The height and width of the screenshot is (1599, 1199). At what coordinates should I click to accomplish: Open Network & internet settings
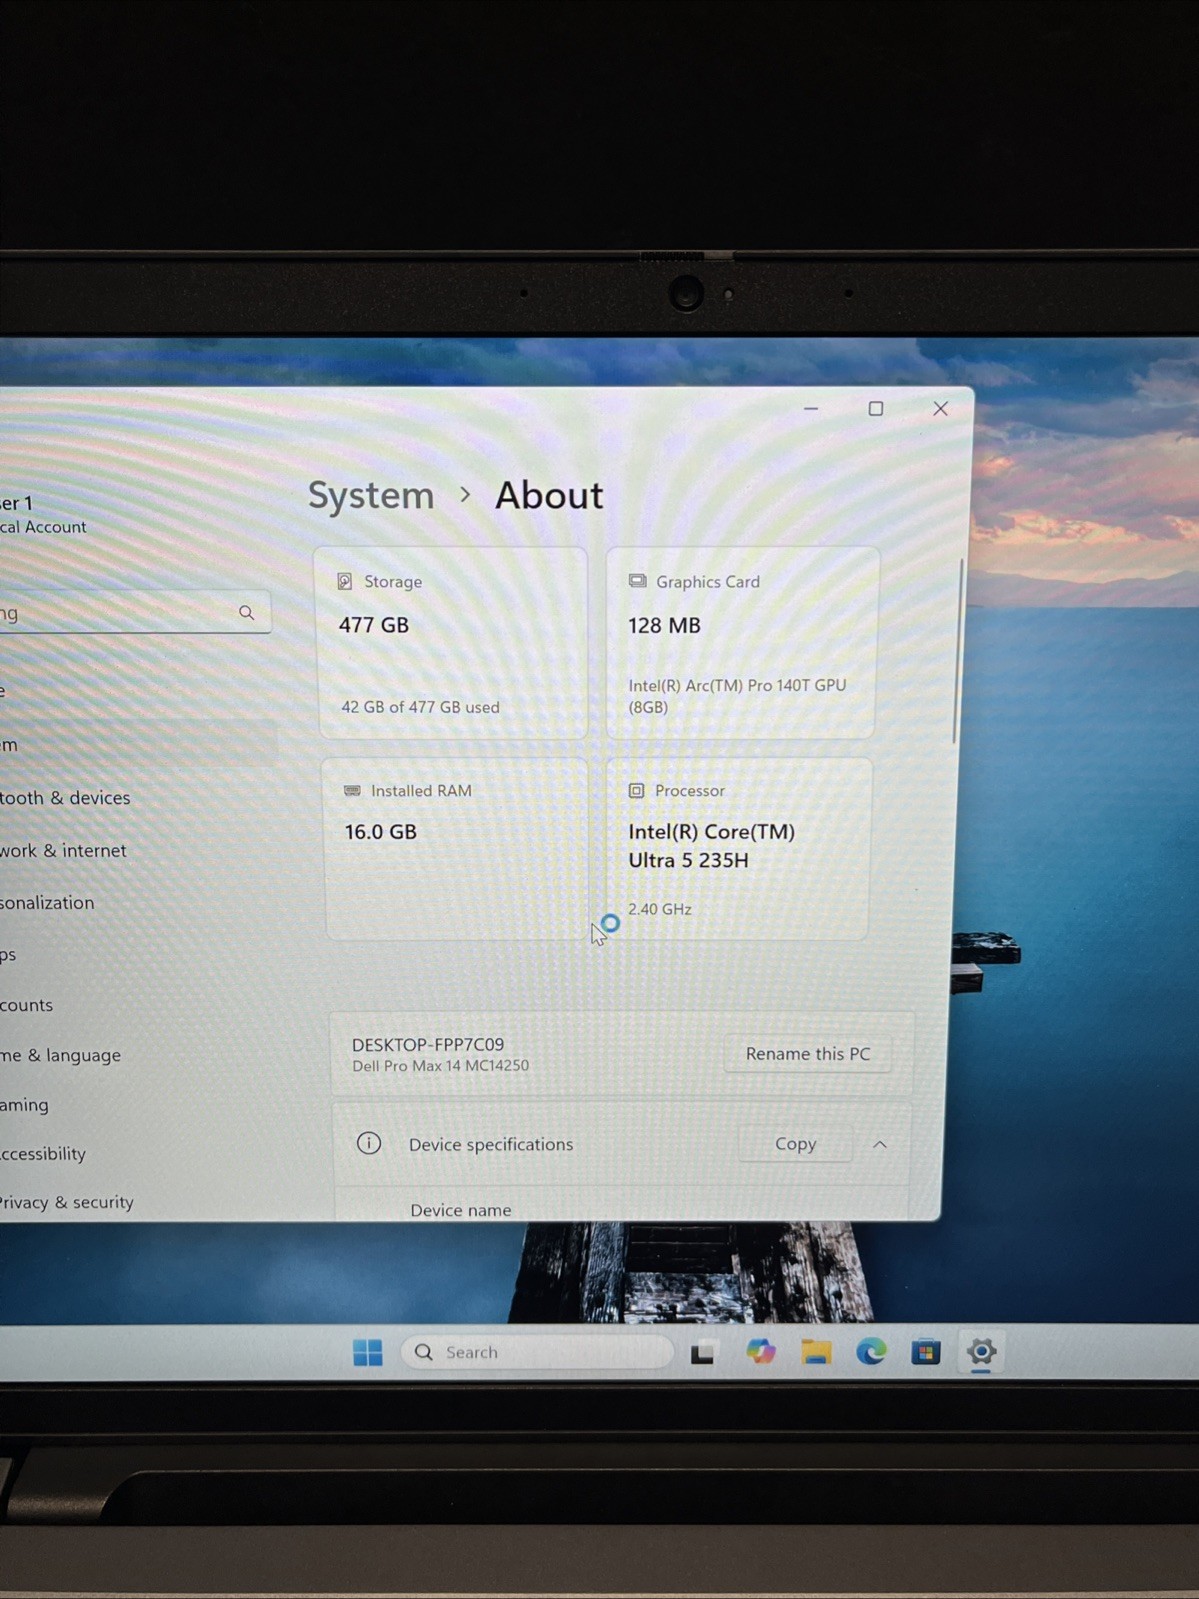[x=63, y=851]
